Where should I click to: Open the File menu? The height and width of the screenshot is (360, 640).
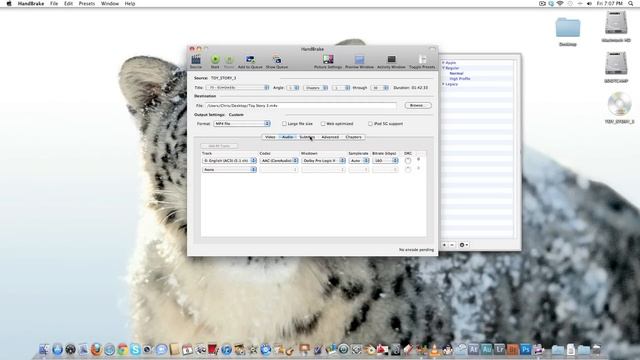pos(54,3)
